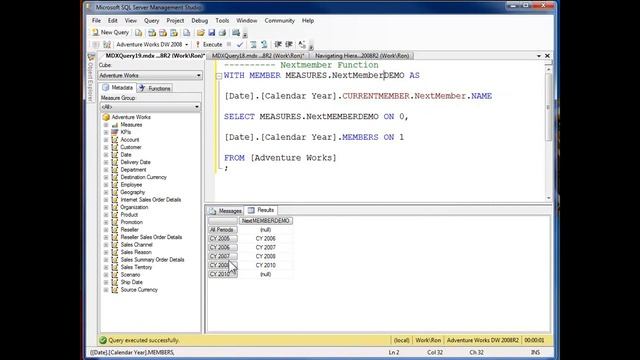Viewport: 640px width, 360px height.
Task: Open the Help menu
Action: tap(308, 20)
